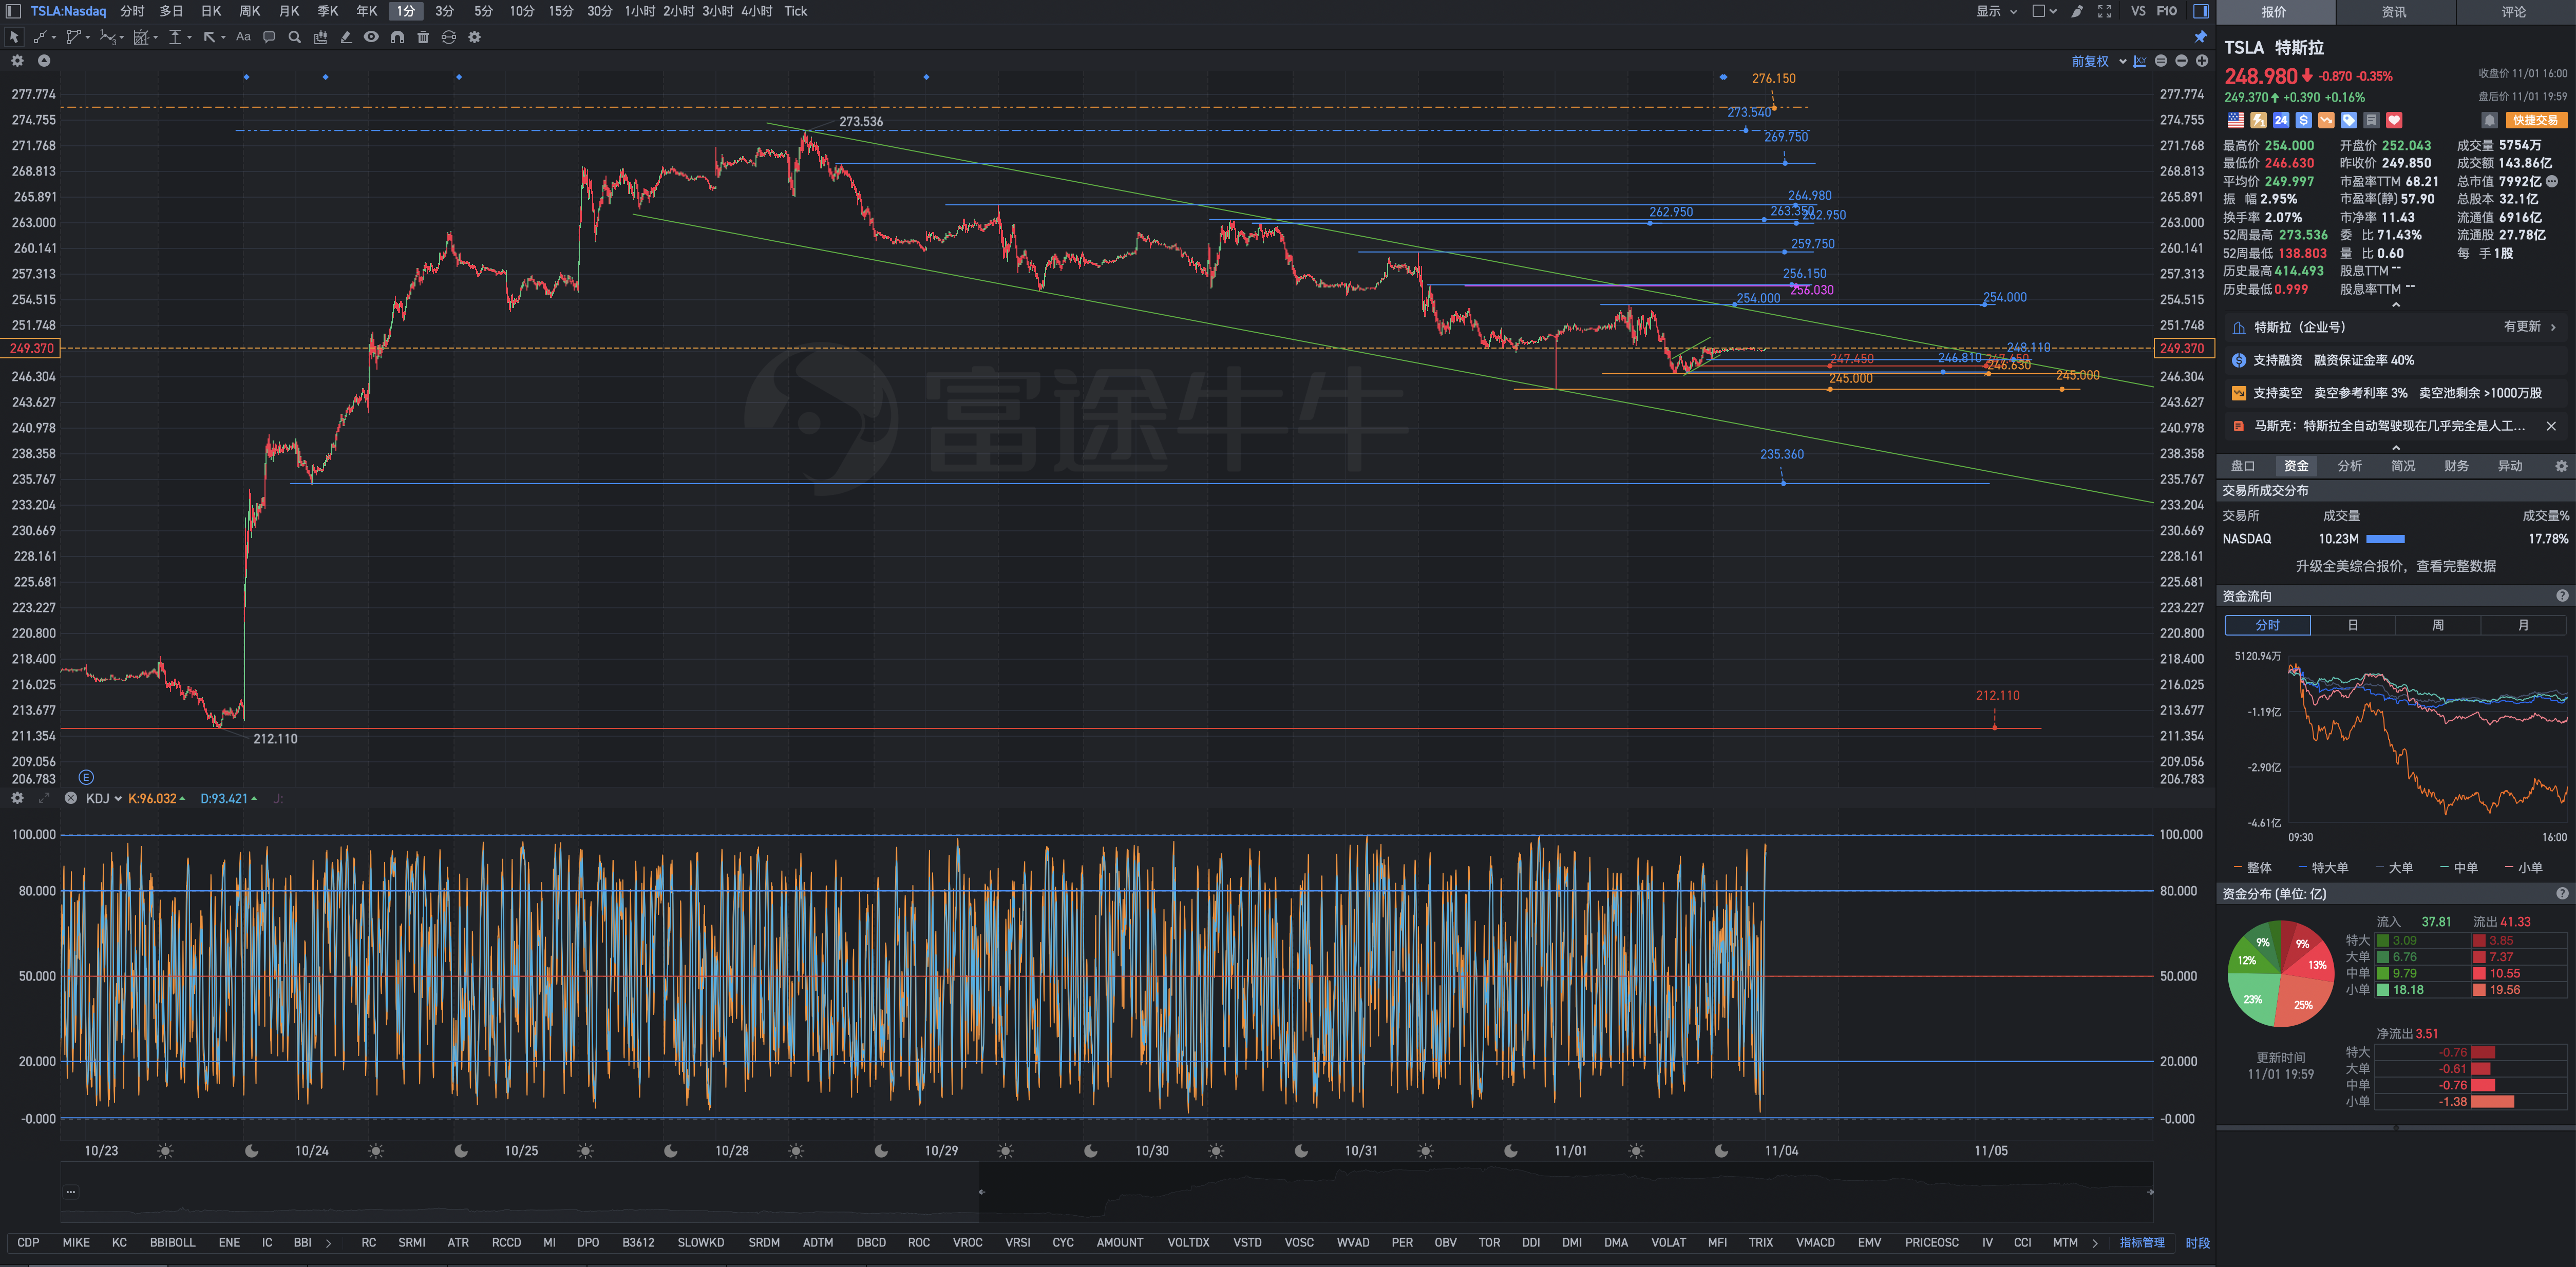Screen dimensions: 2576x1267
Task: Zoom in the chart with plus icon
Action: (x=2202, y=61)
